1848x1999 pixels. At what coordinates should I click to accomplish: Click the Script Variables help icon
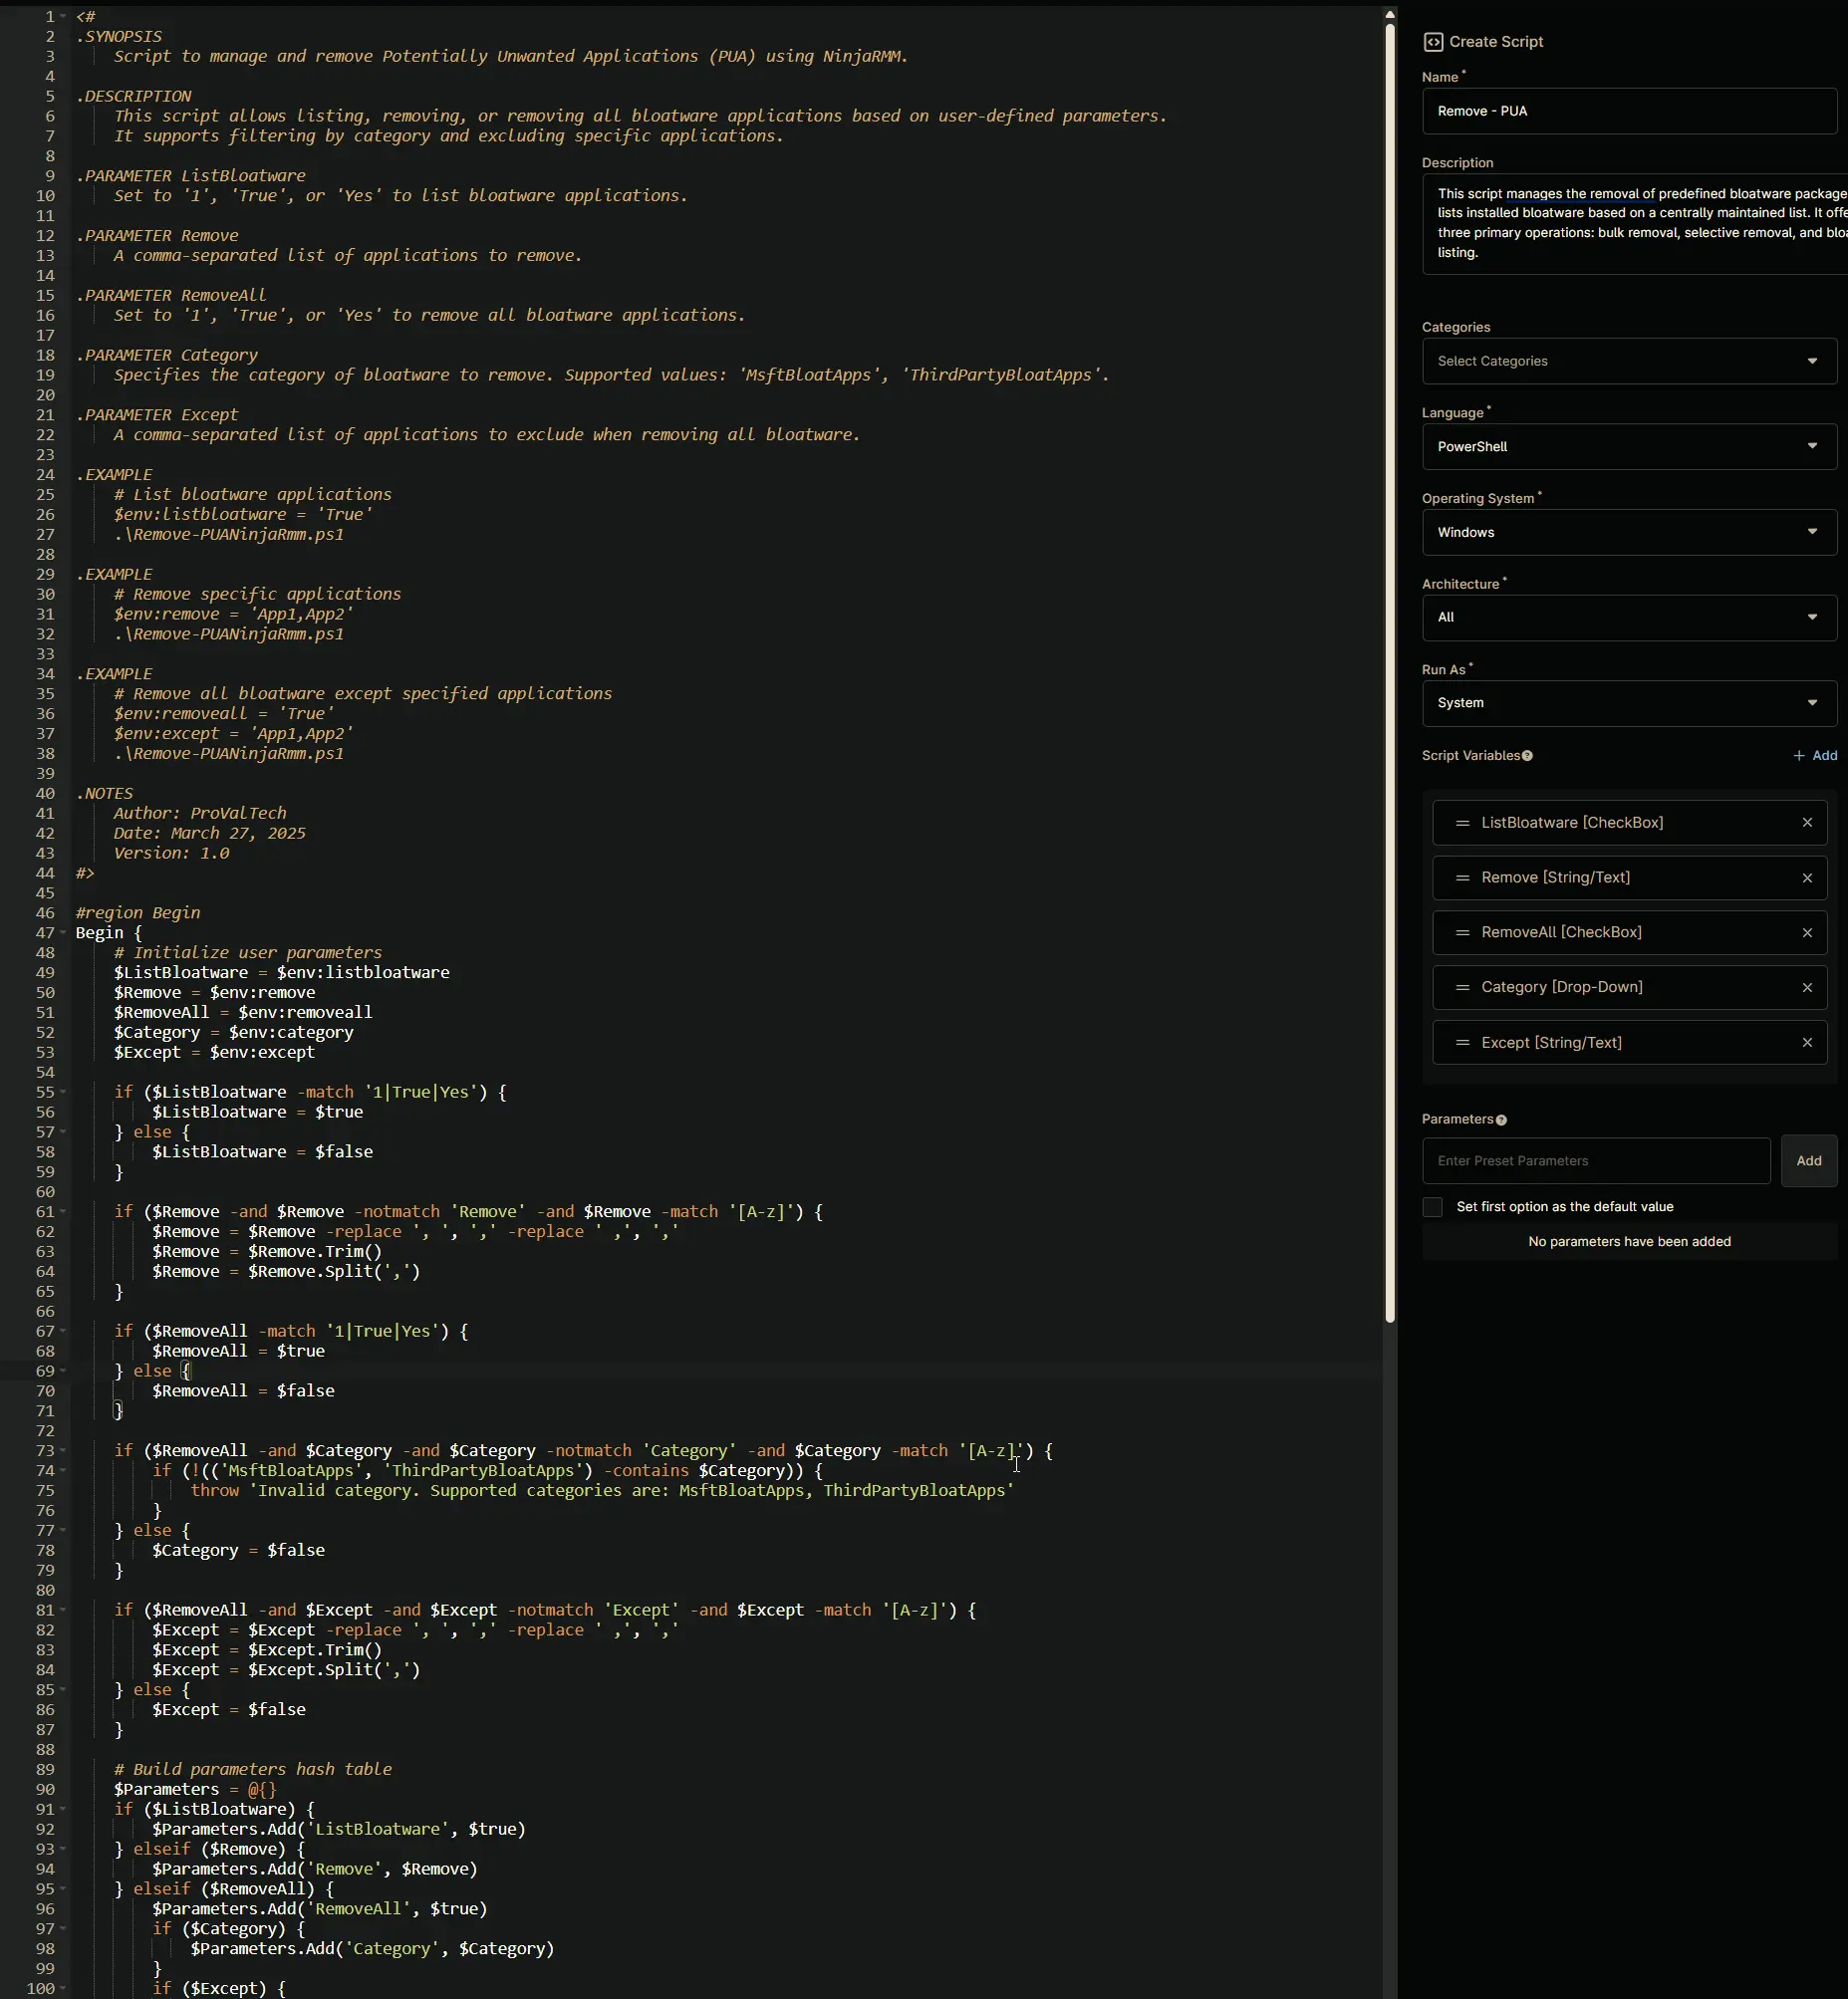1527,756
